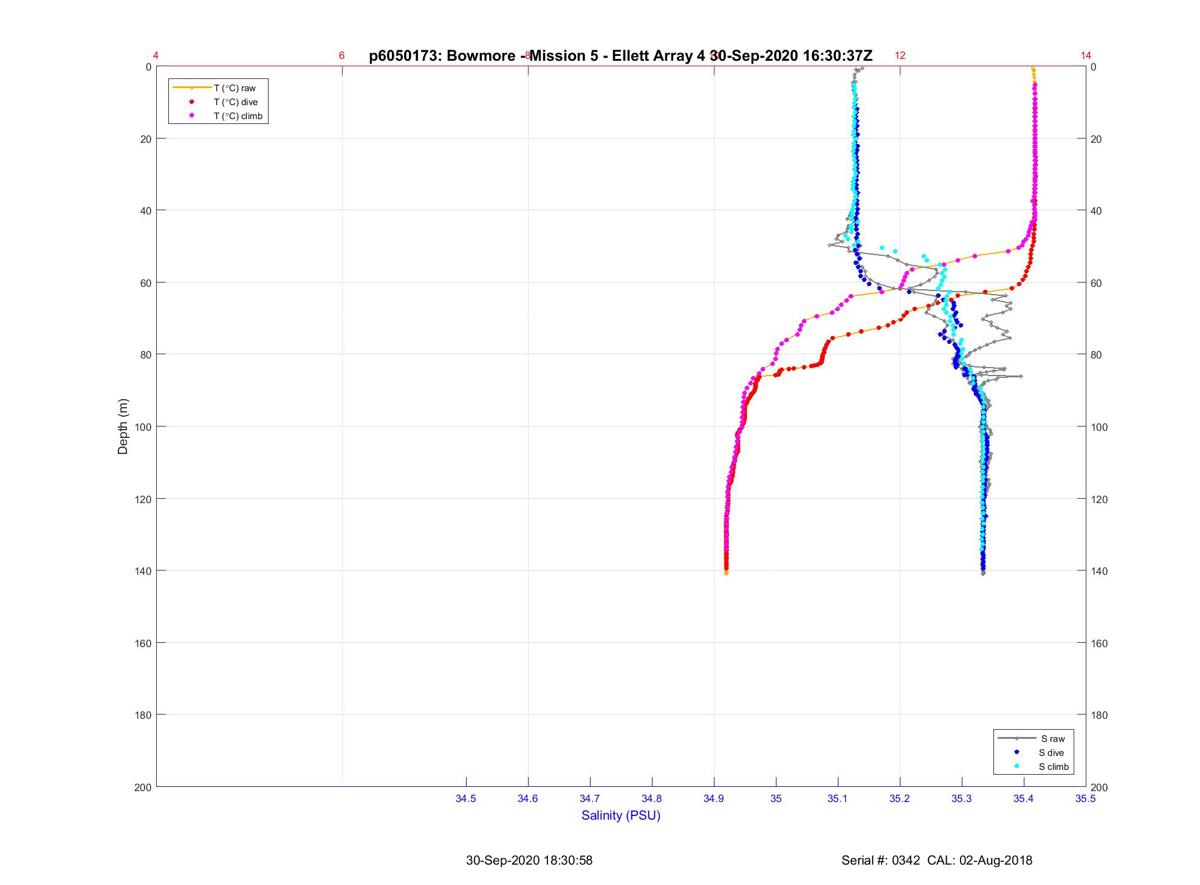Click the magenta dot marker for T climb
The height and width of the screenshot is (885, 1200).
(x=191, y=116)
